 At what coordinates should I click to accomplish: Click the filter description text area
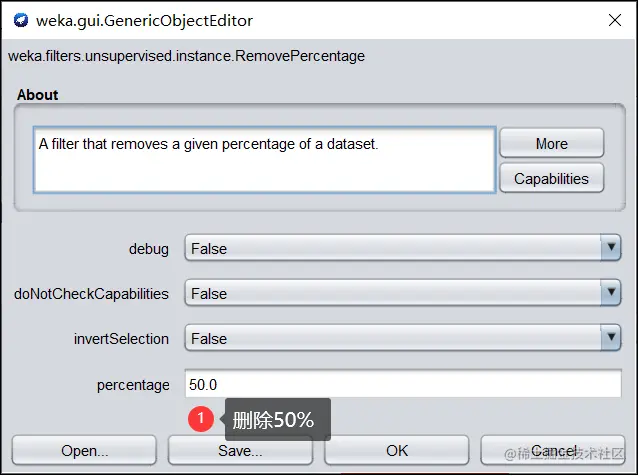pyautogui.click(x=265, y=158)
